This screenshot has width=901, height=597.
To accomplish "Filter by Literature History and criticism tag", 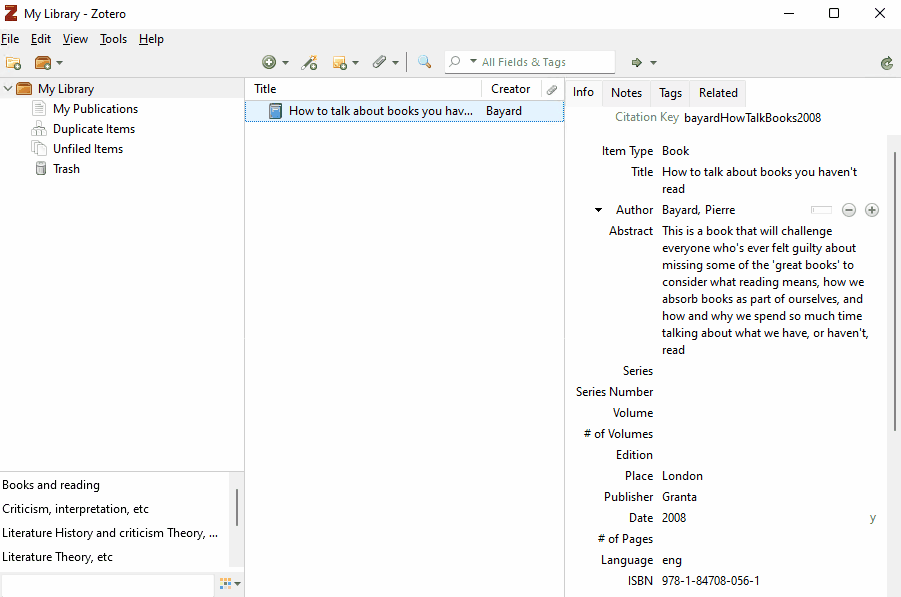I will 110,533.
